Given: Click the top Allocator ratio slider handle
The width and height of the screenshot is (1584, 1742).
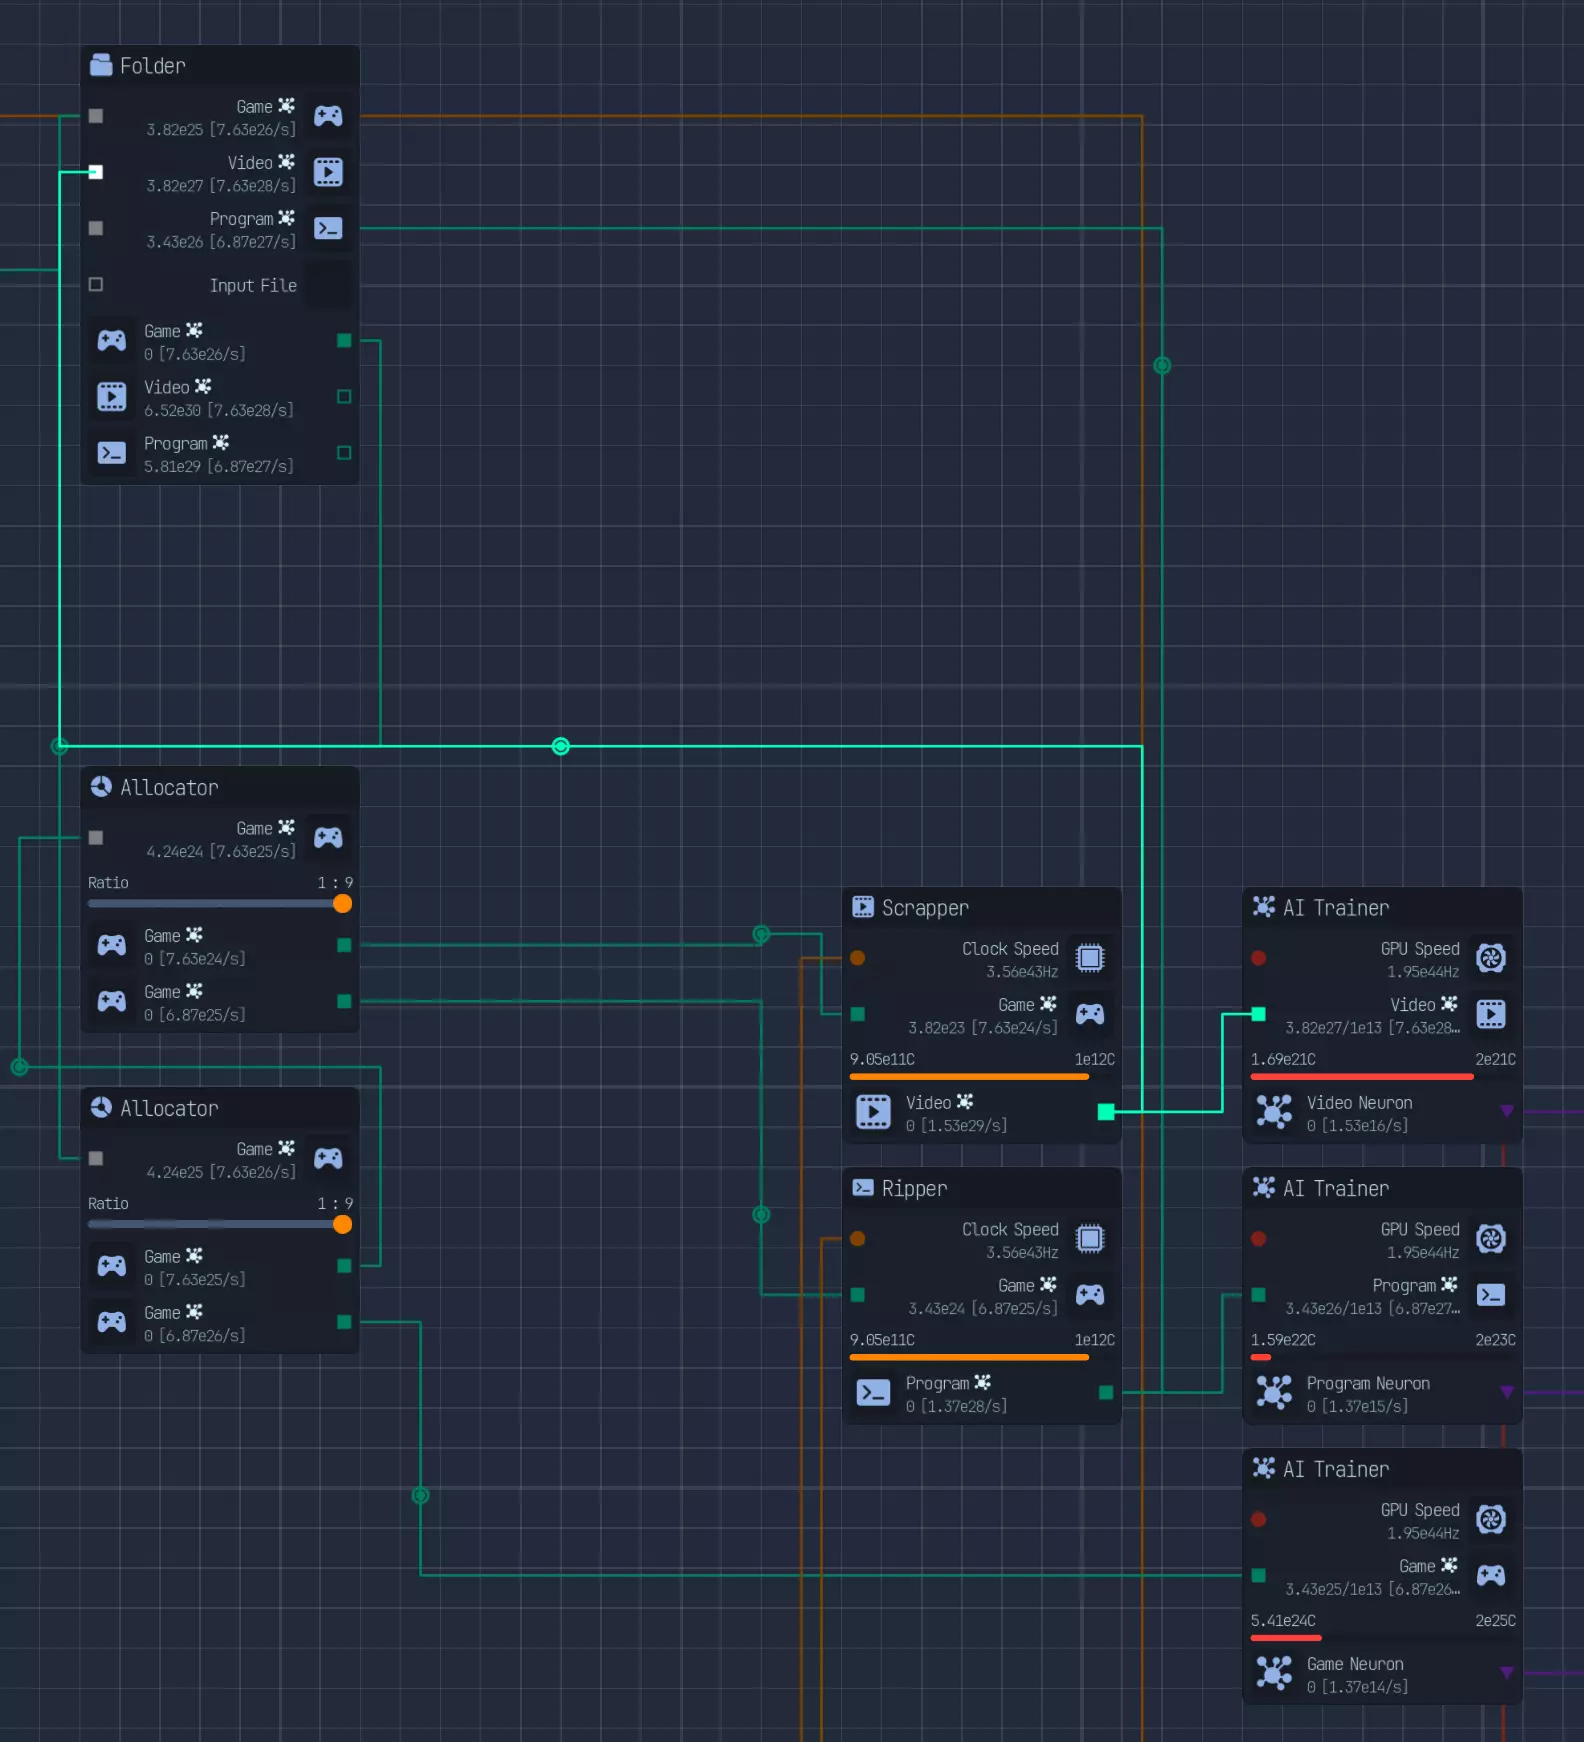Looking at the screenshot, I should click(342, 904).
